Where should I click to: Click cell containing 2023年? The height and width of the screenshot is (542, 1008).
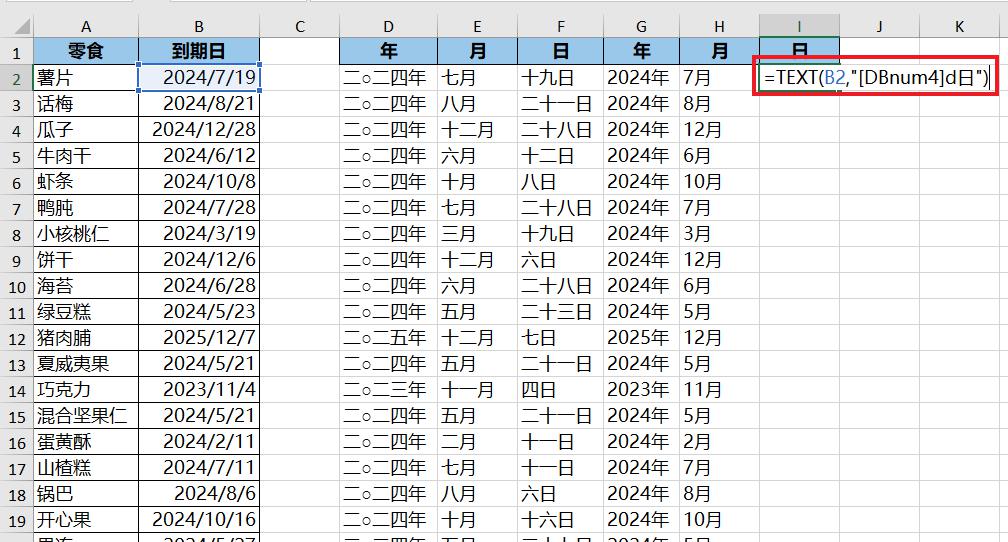pyautogui.click(x=641, y=390)
